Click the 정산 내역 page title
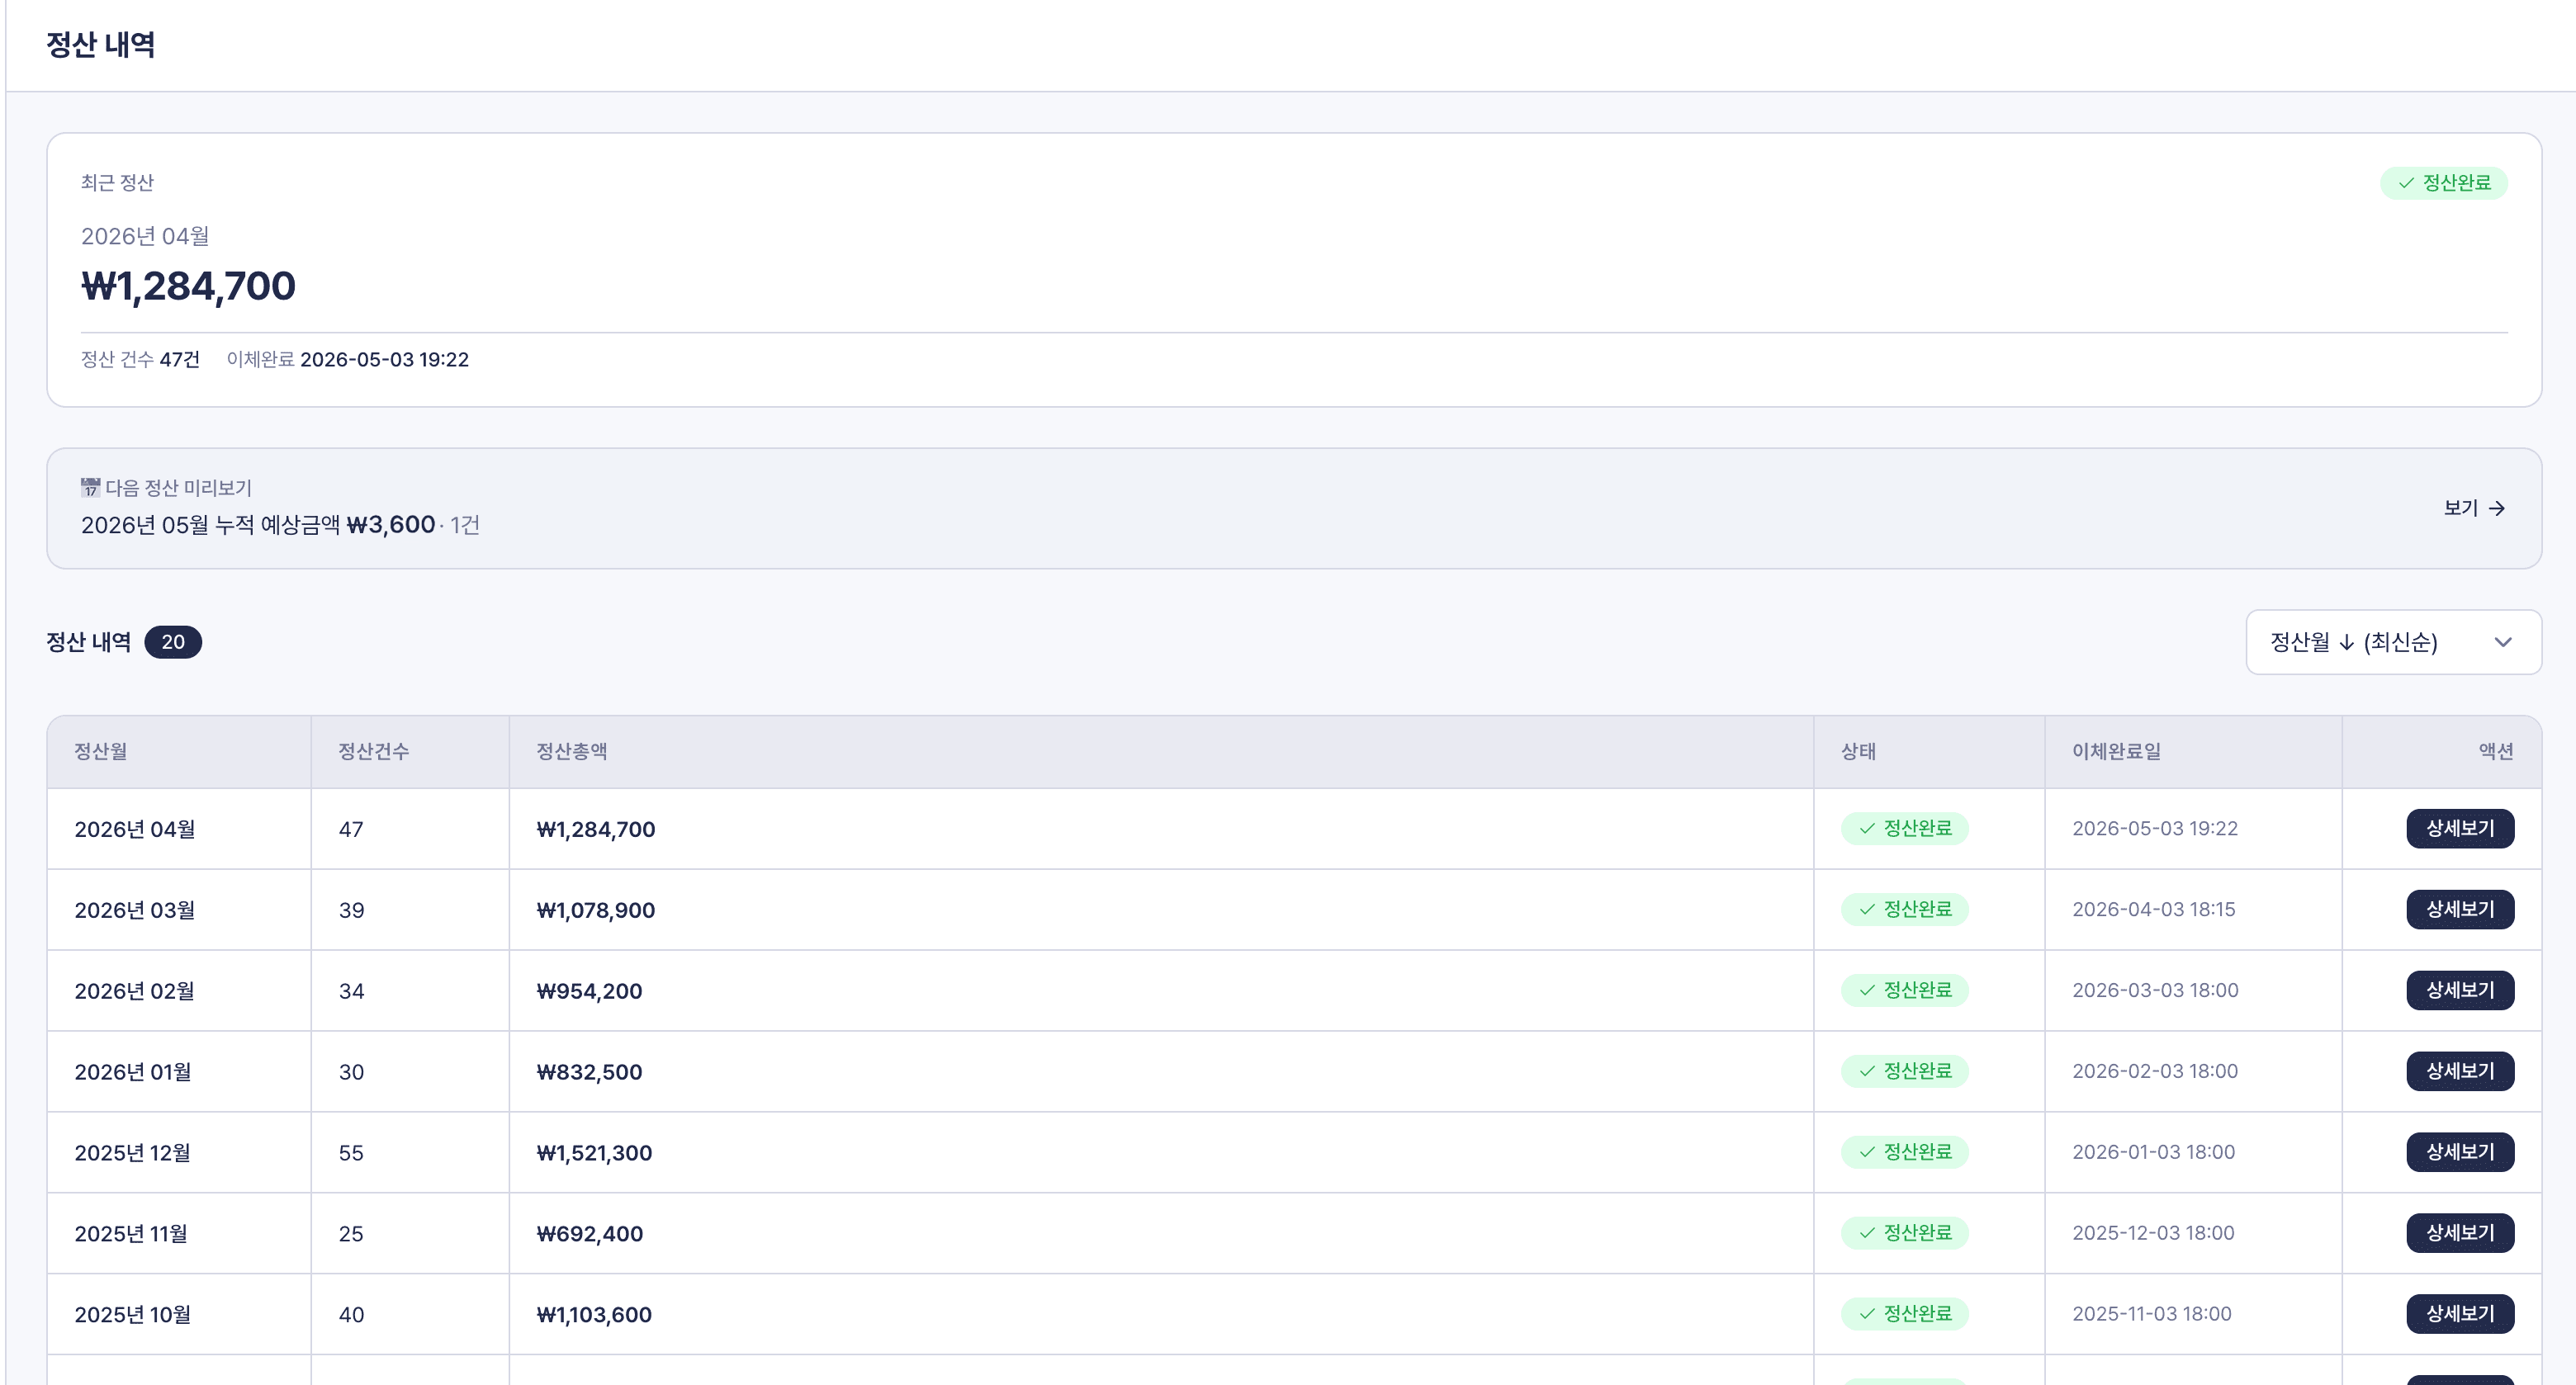The width and height of the screenshot is (2576, 1385). pyautogui.click(x=100, y=45)
